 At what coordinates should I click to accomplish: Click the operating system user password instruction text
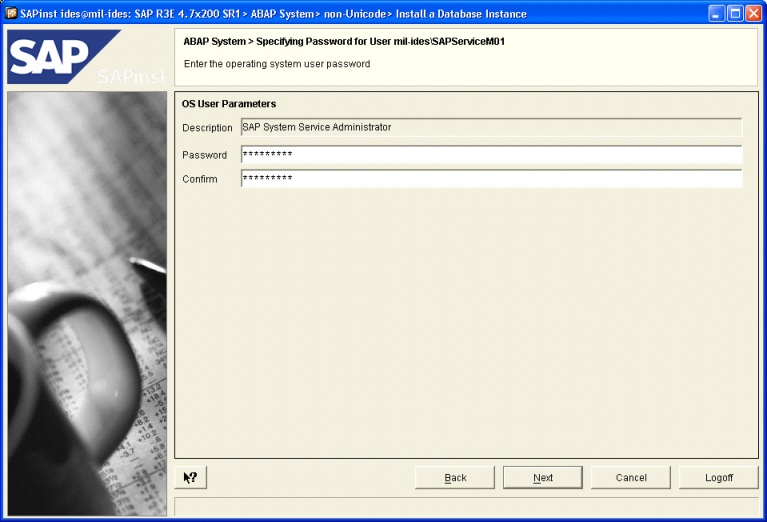[277, 64]
